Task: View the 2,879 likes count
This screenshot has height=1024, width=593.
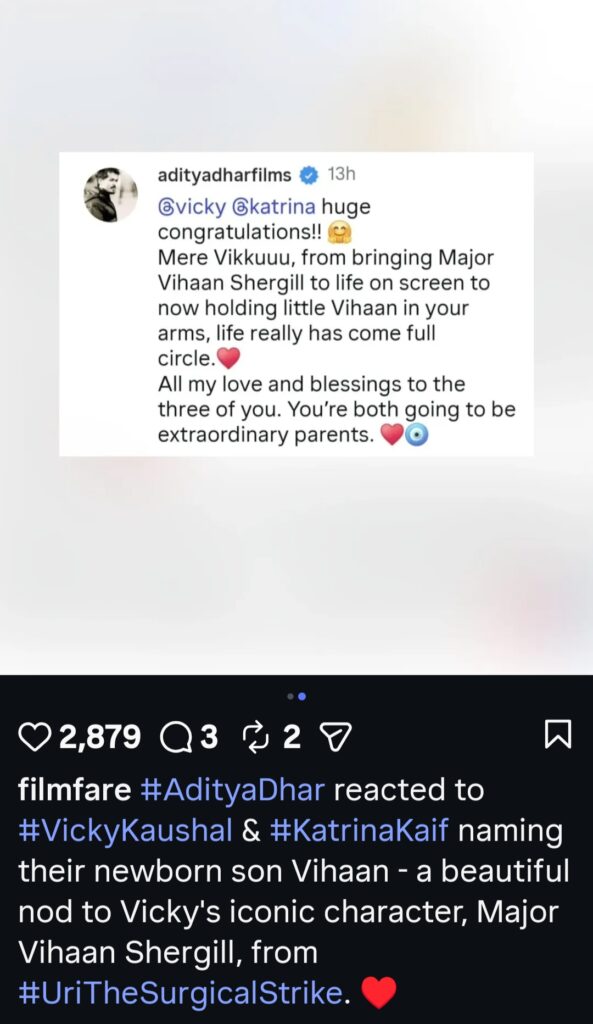Action: click(x=100, y=737)
